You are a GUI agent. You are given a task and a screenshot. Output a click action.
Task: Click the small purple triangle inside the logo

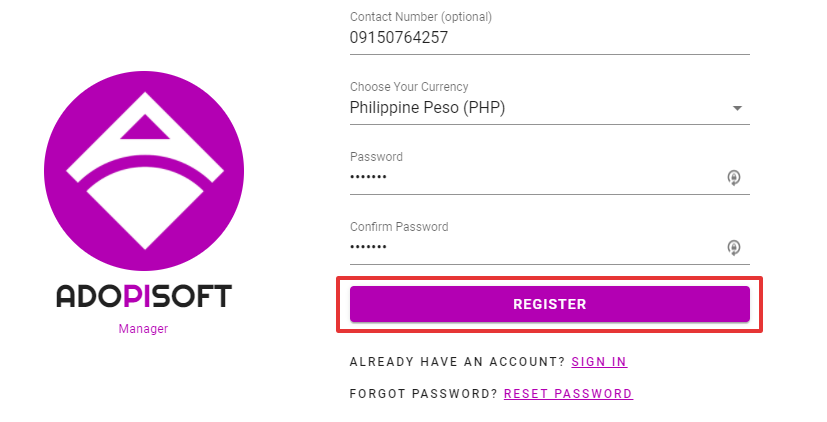click(145, 127)
